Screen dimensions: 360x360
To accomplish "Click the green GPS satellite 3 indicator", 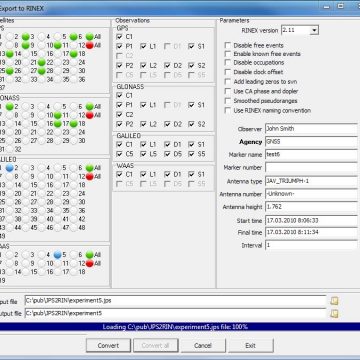I will click(25, 36).
